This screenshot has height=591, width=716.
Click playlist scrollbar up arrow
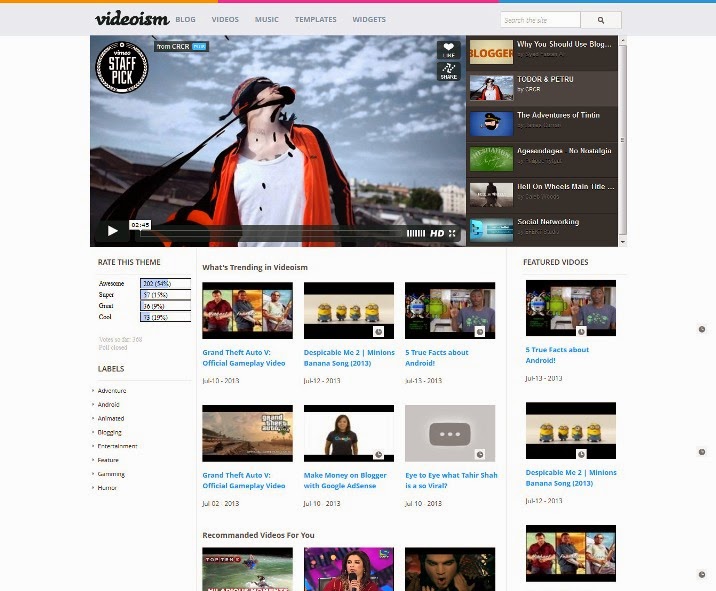623,40
